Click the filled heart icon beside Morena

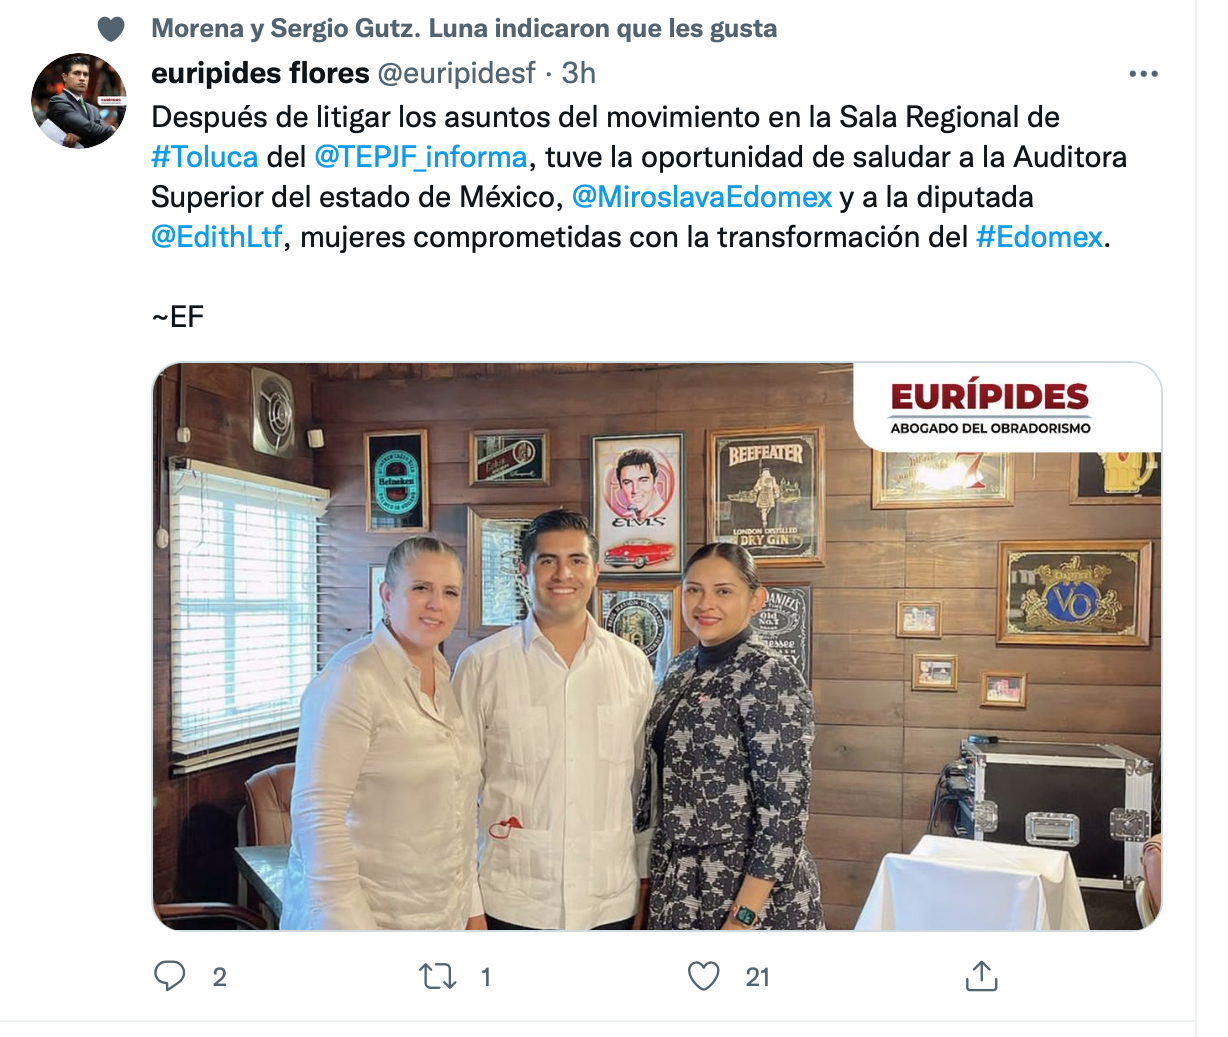111,29
